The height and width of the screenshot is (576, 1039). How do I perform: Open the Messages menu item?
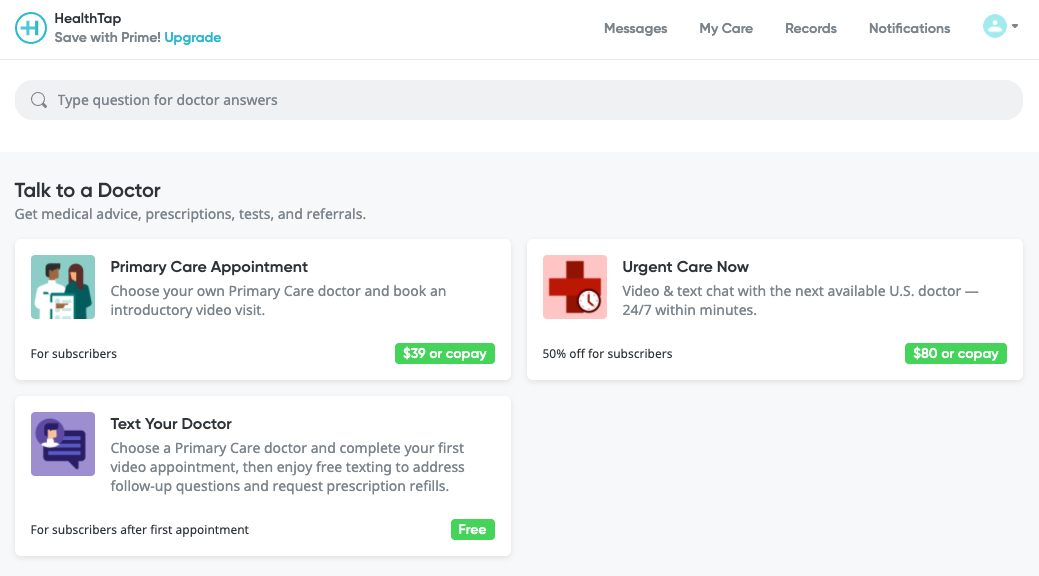click(x=635, y=29)
